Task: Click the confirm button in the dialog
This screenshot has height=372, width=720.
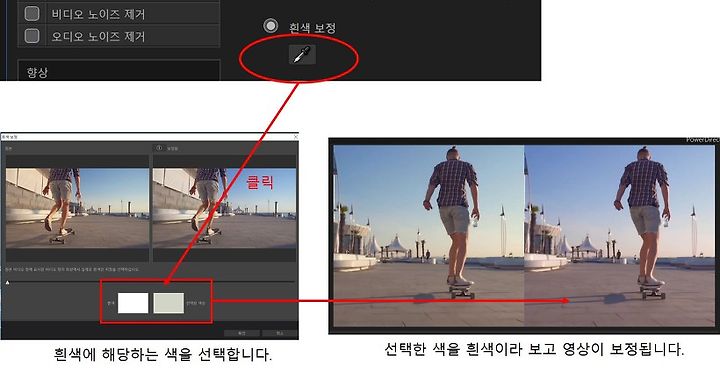Action: click(242, 333)
